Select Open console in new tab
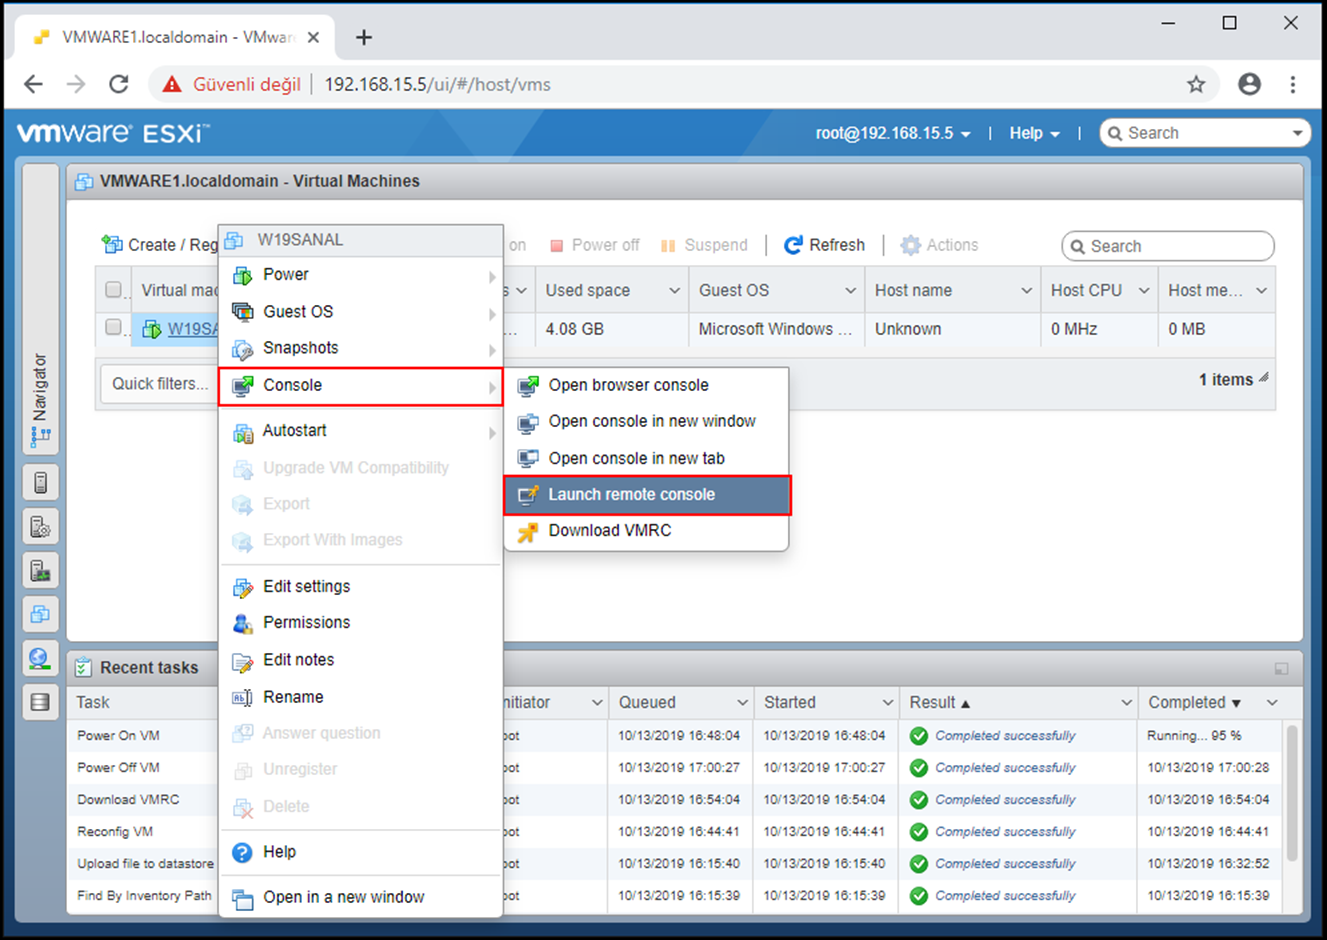 point(647,459)
